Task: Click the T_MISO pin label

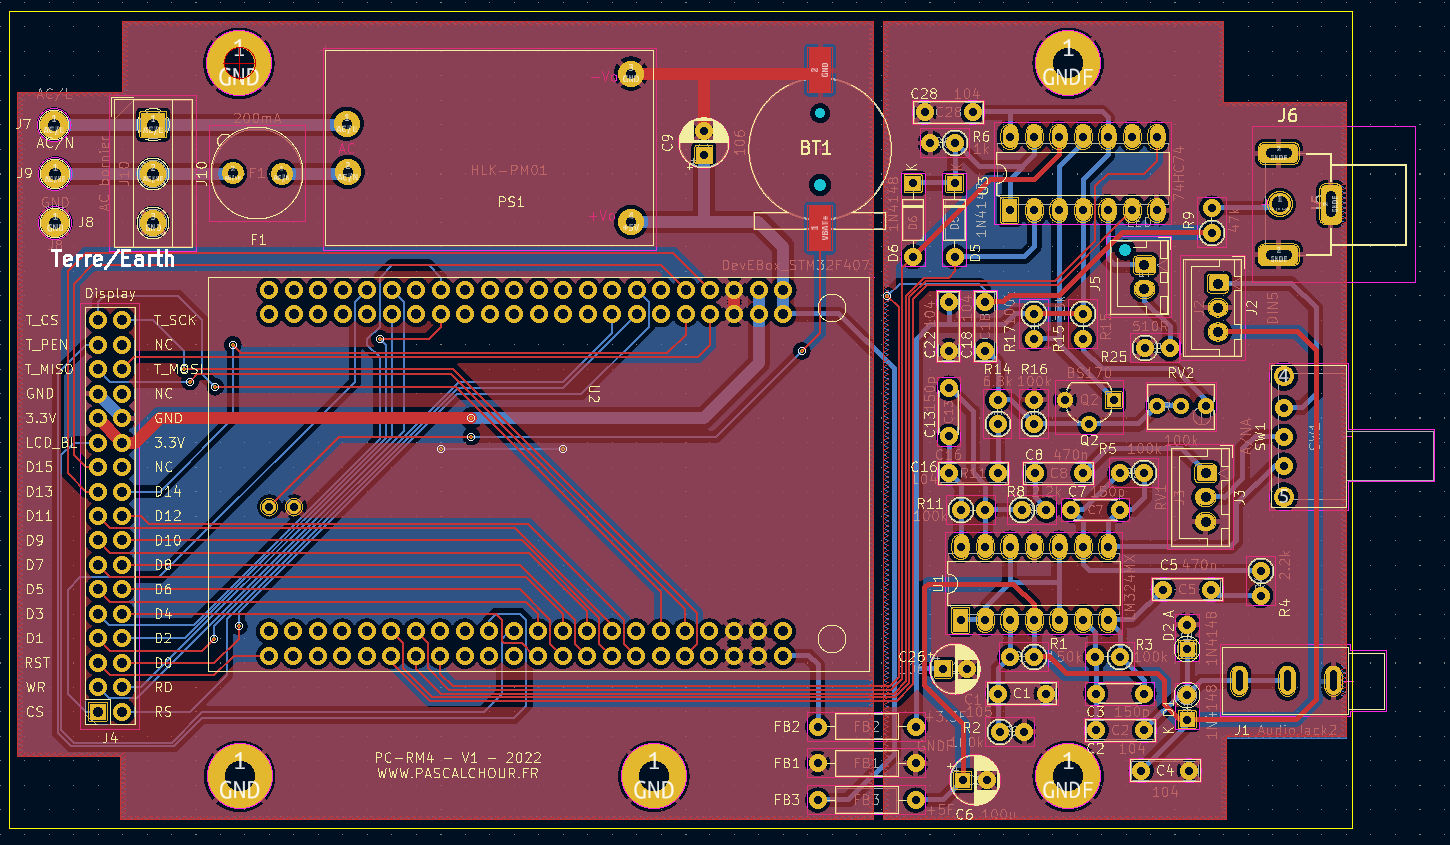Action: pos(49,369)
